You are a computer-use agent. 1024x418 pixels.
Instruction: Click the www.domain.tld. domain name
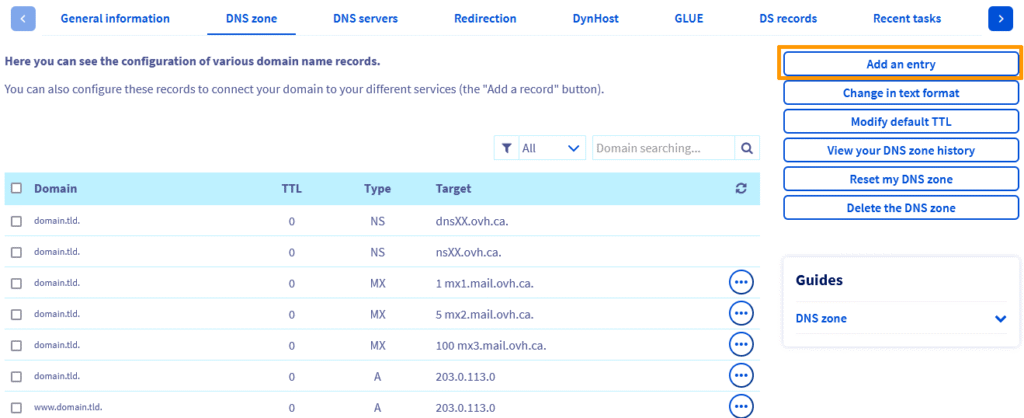pos(68,408)
